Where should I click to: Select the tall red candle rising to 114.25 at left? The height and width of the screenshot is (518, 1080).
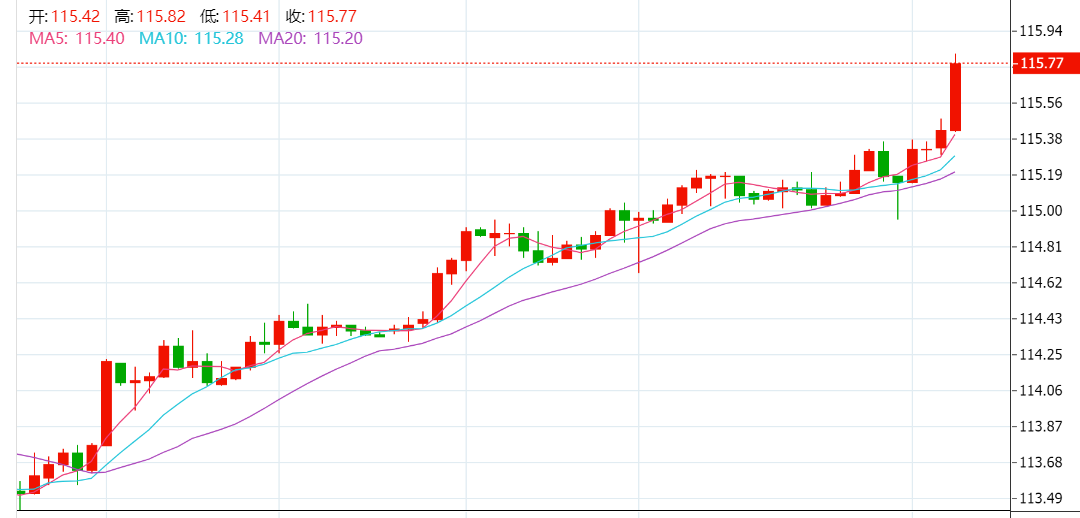106,403
